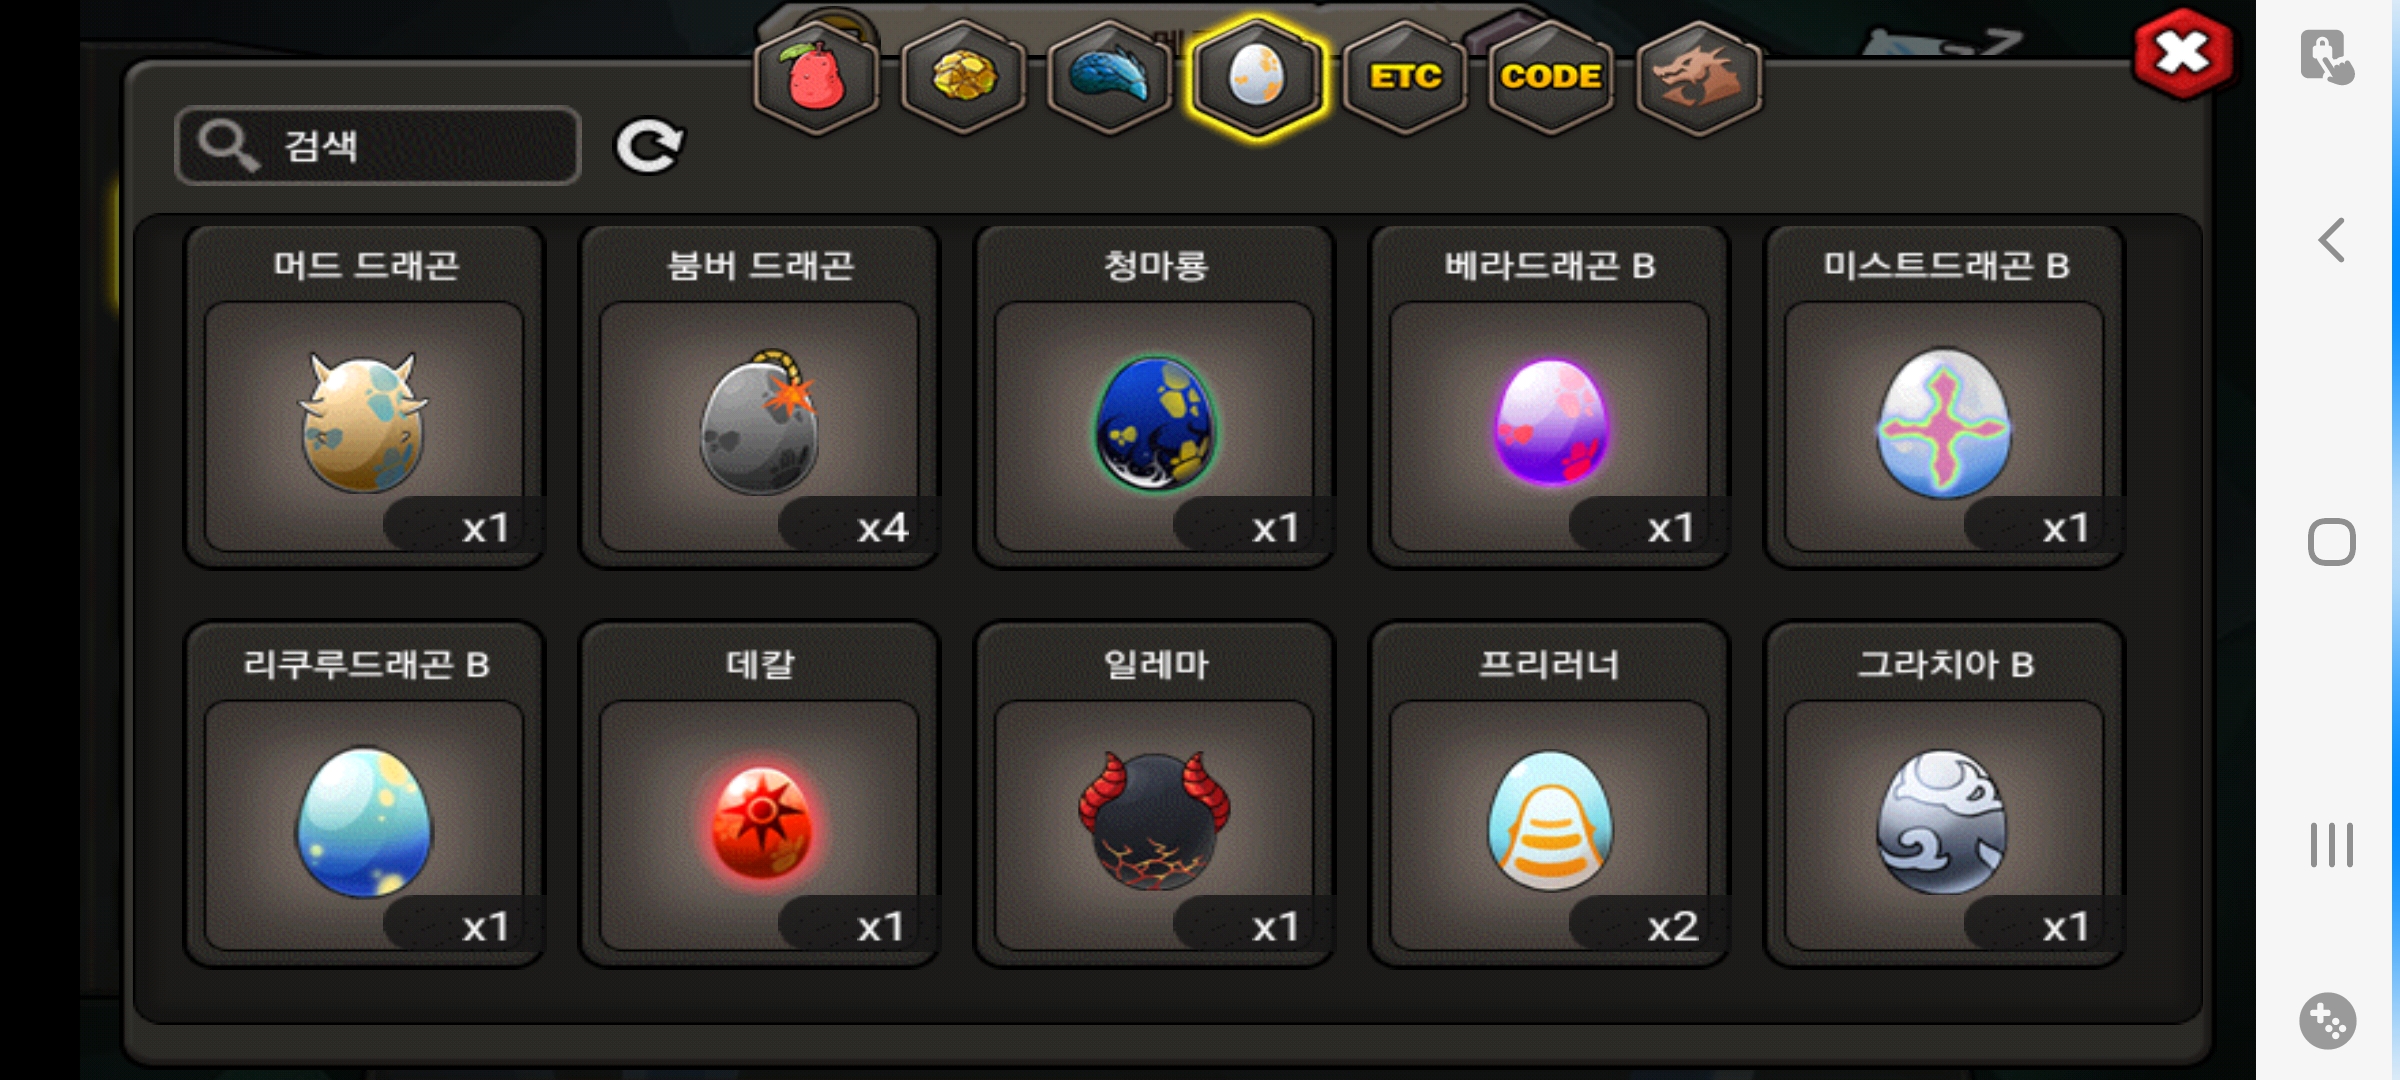Open the blue dragon scale tab
This screenshot has height=1080, width=2400.
coord(1110,77)
